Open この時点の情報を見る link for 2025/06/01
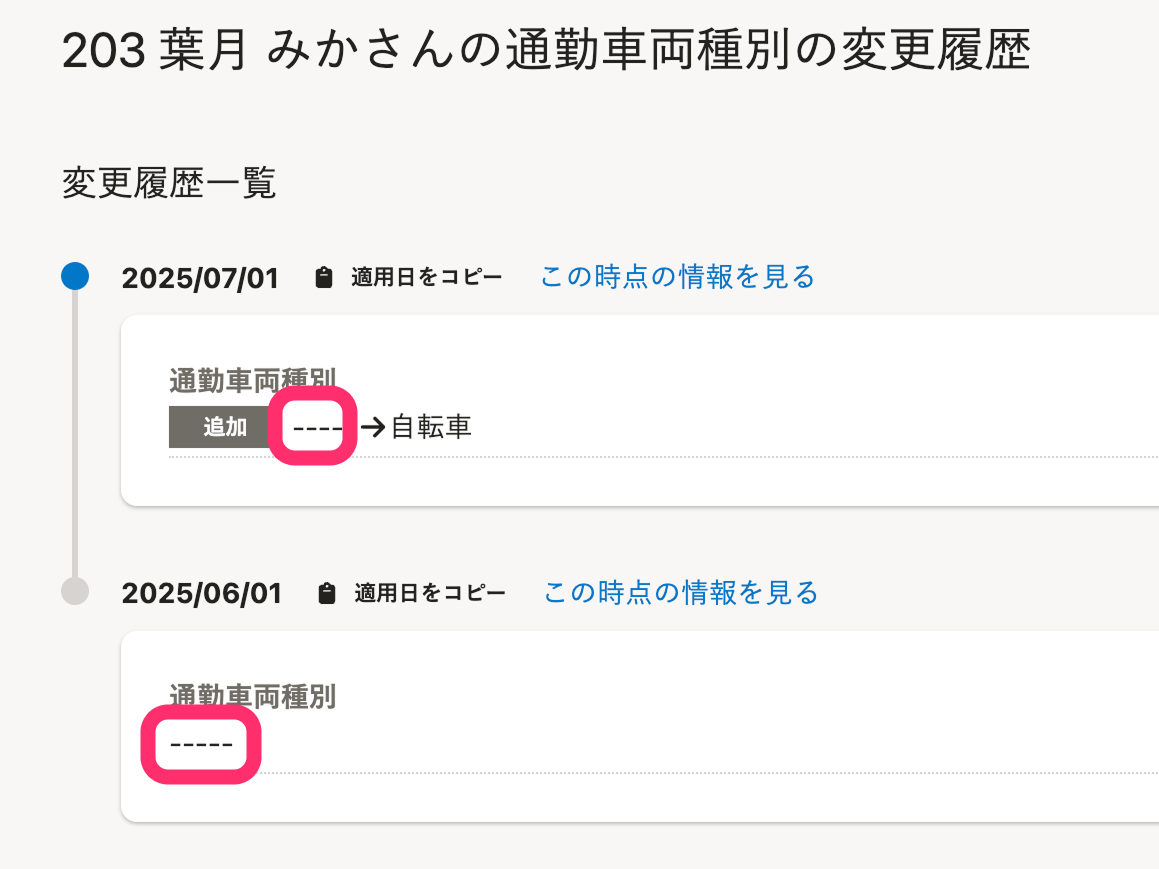This screenshot has height=869, width=1159. [681, 593]
